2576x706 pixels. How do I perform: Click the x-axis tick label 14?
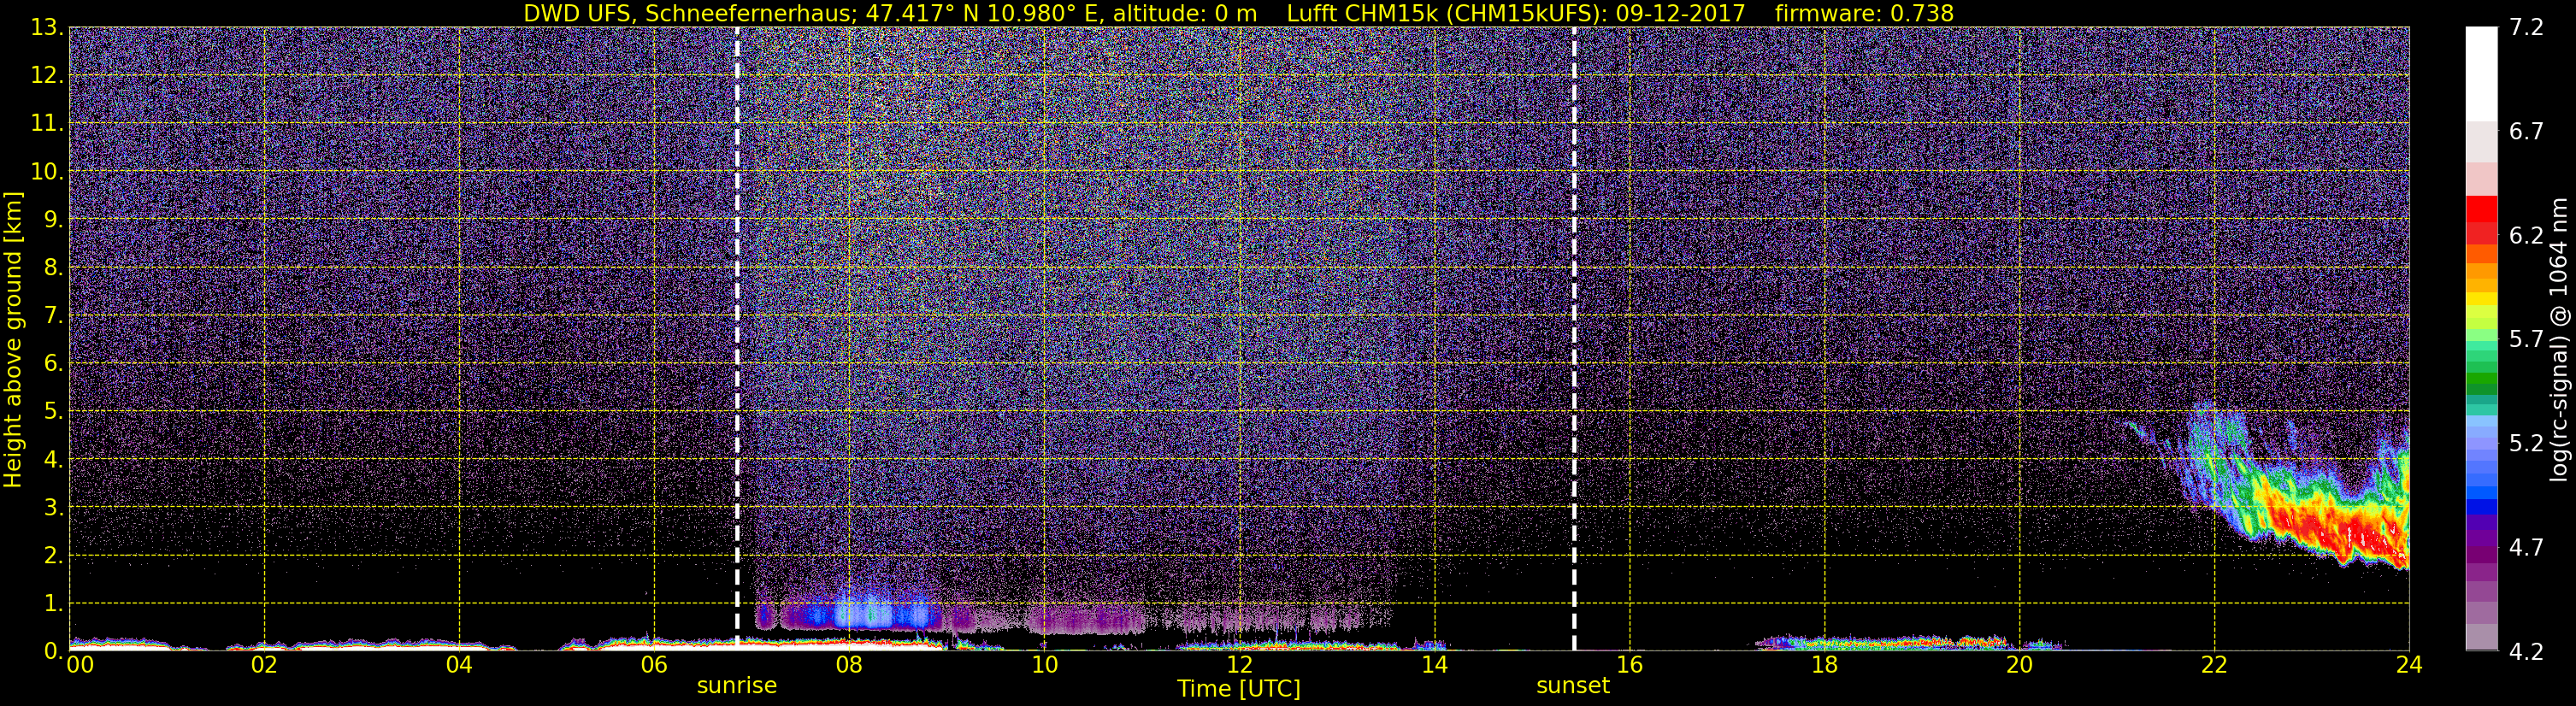pos(1434,665)
